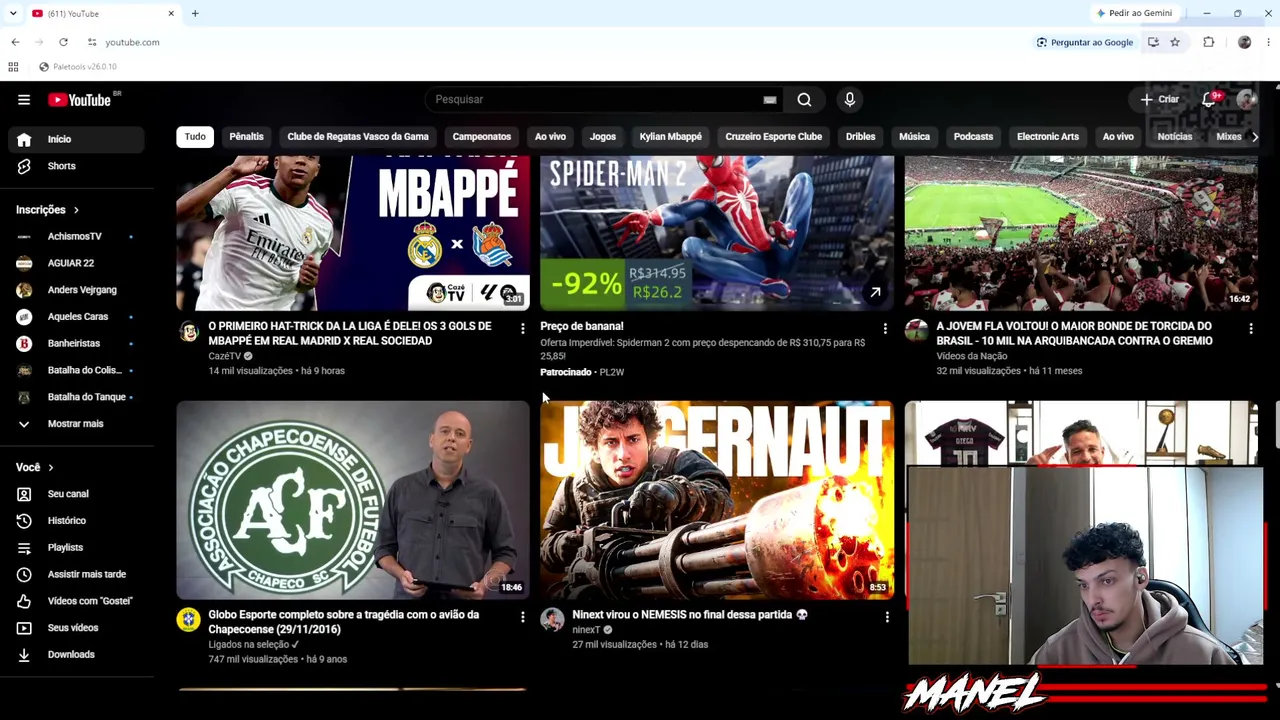Image resolution: width=1280 pixels, height=720 pixels.
Task: Open the Chrome apps grid shortcut
Action: (13, 67)
